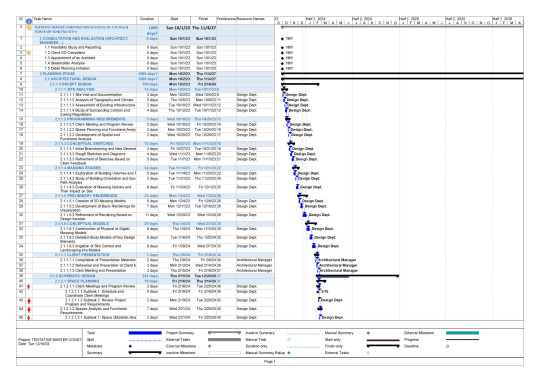Click the blue info indicator column icon
Viewport: 540px width, 382px height.
(29, 21)
